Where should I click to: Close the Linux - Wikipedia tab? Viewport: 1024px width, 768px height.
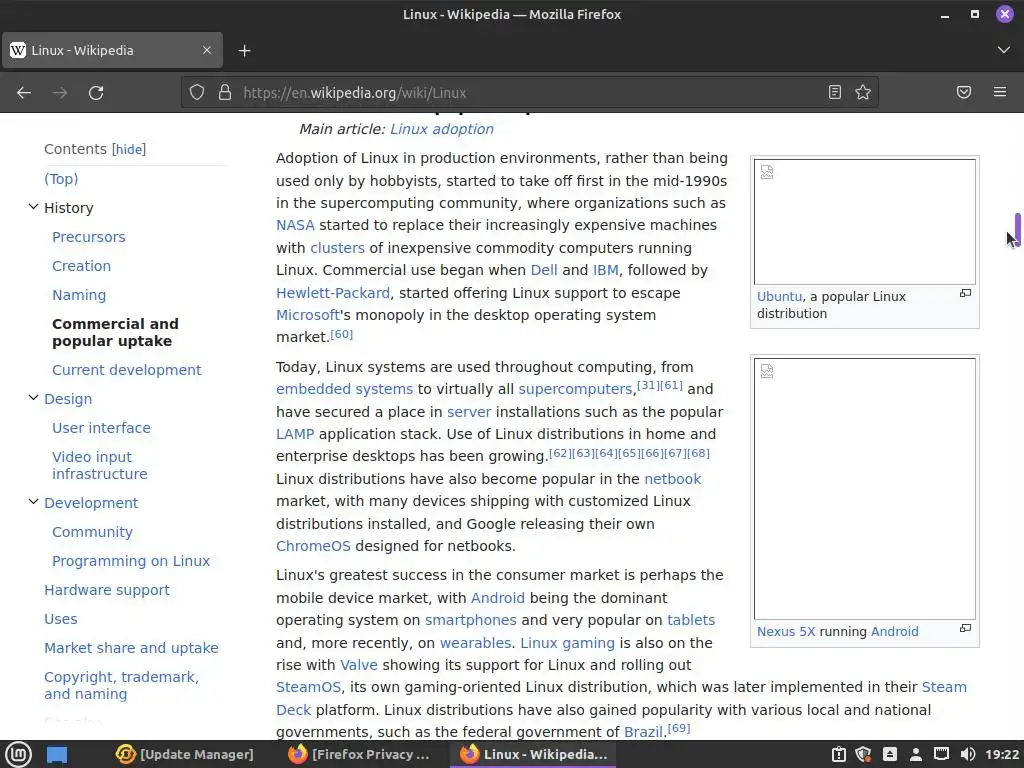[207, 50]
